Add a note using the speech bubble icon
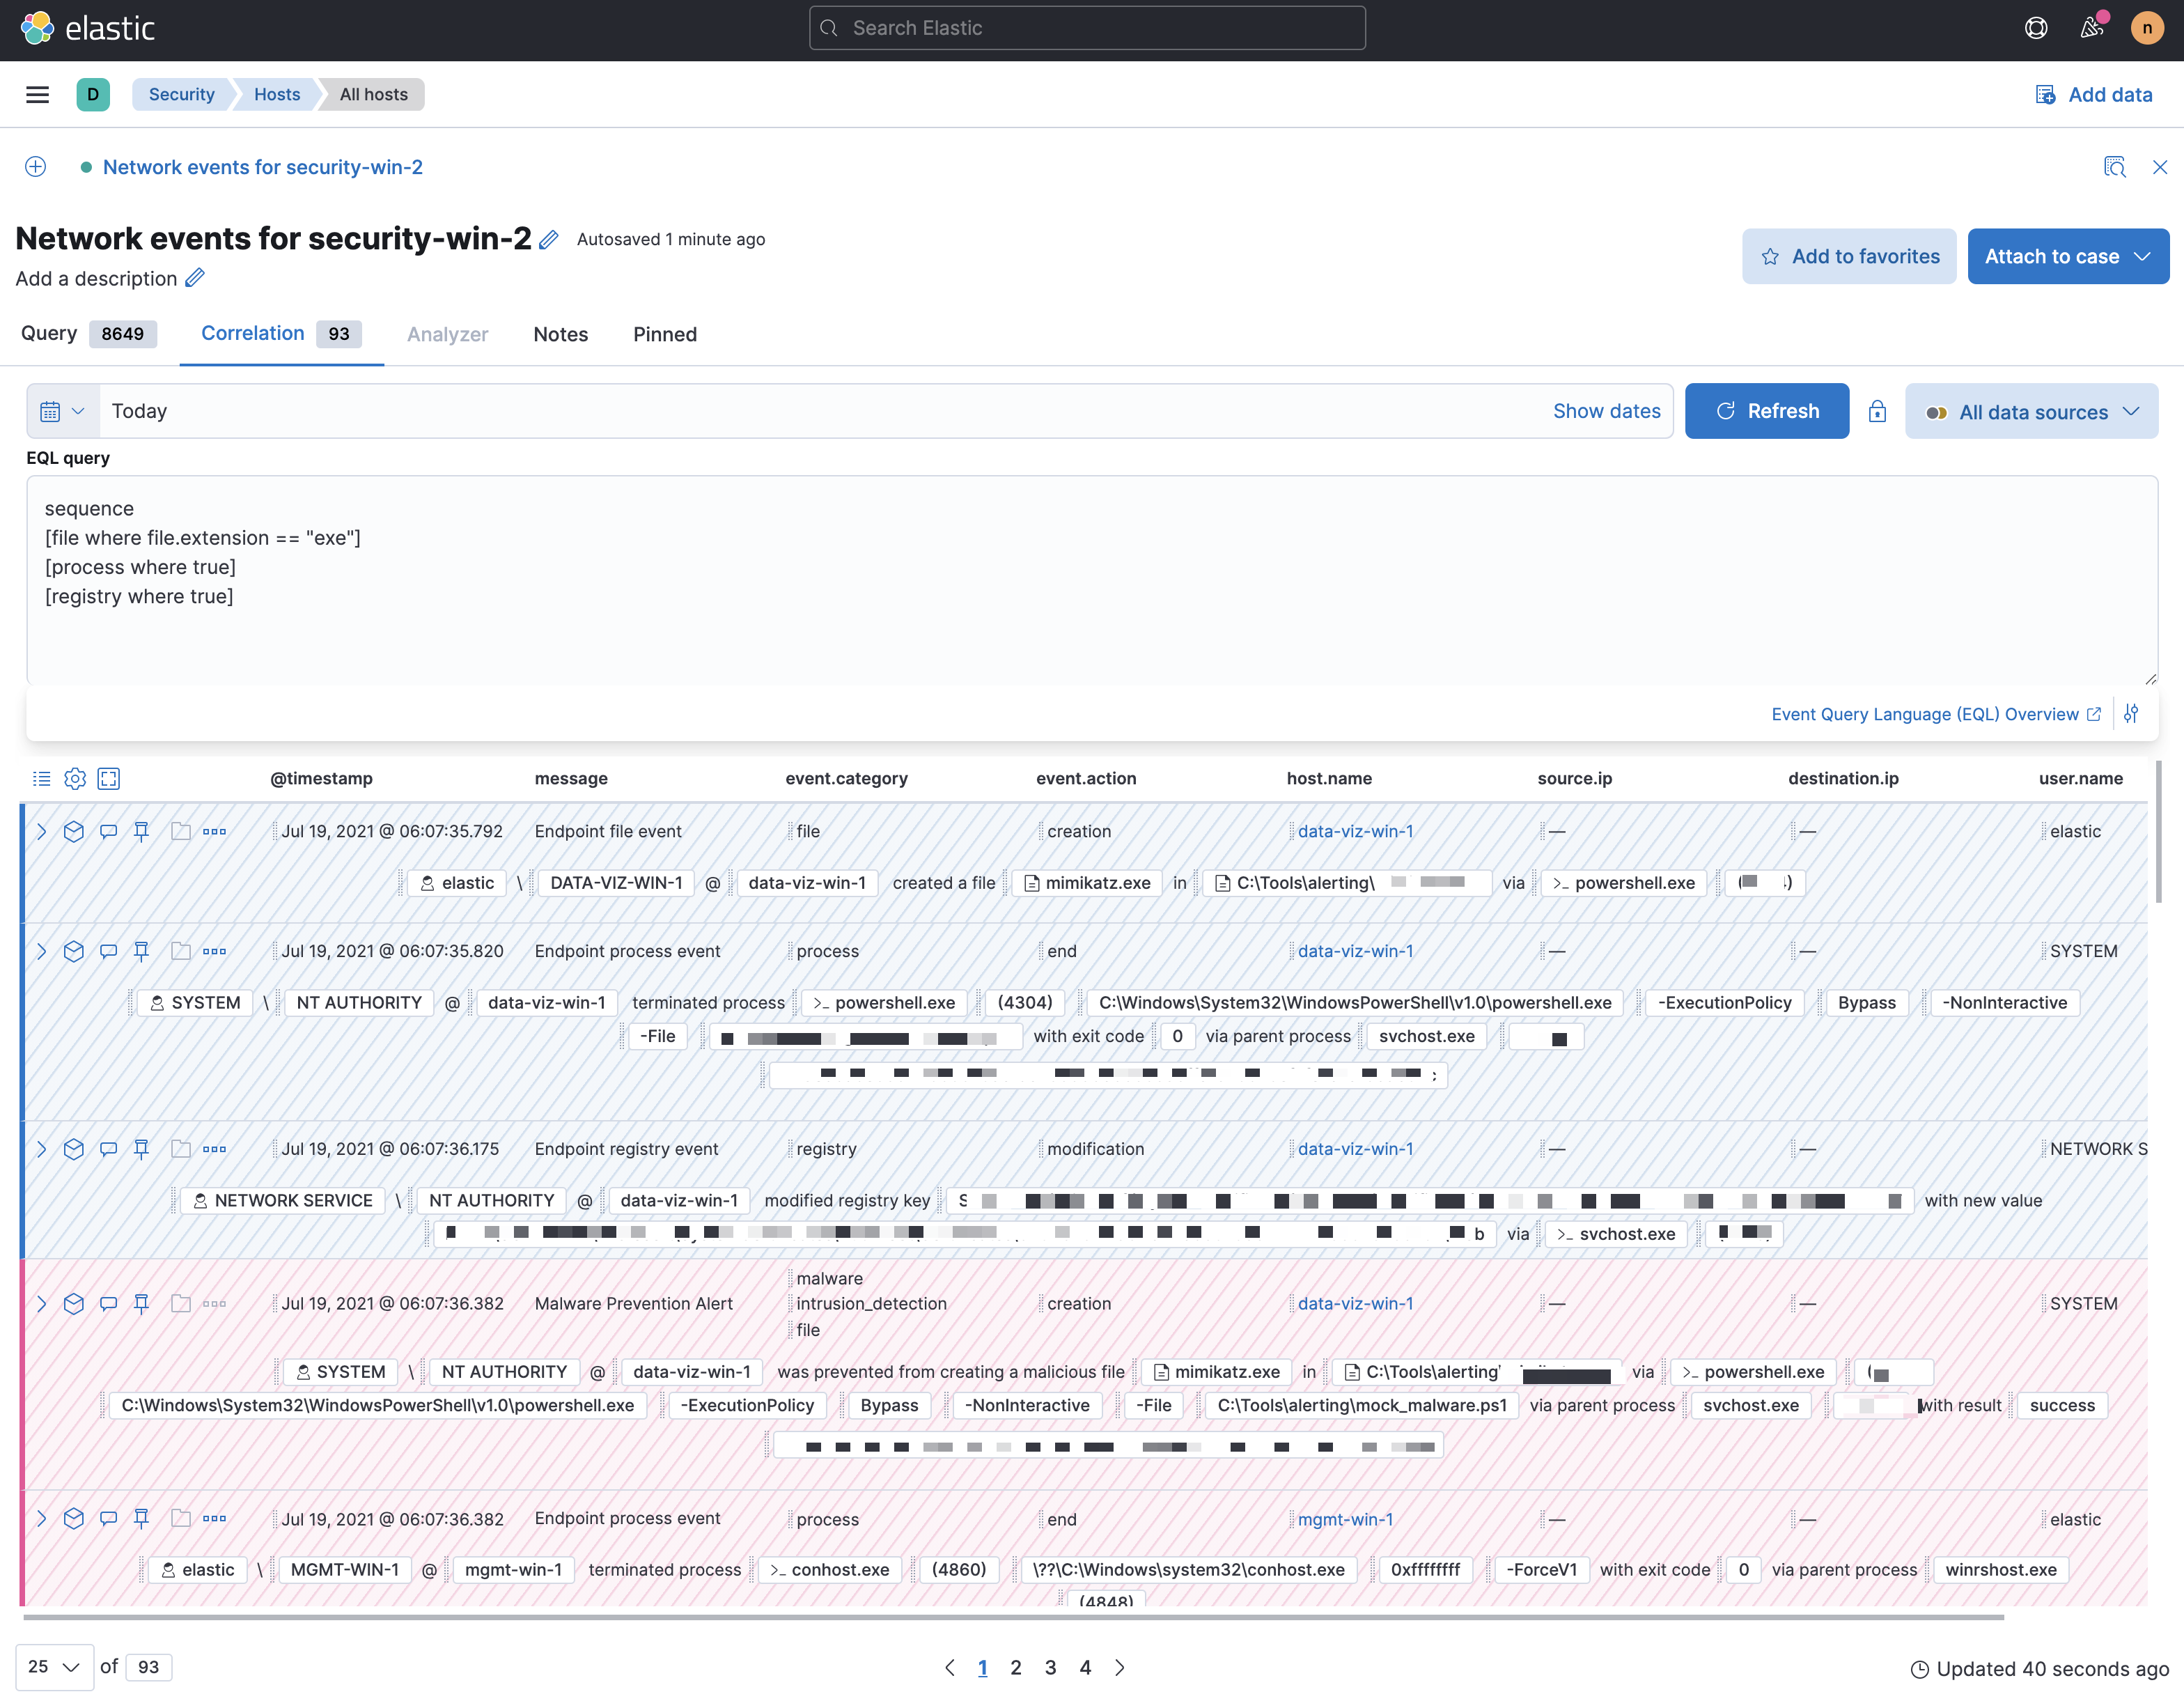The width and height of the screenshot is (2184, 1708). [x=108, y=830]
